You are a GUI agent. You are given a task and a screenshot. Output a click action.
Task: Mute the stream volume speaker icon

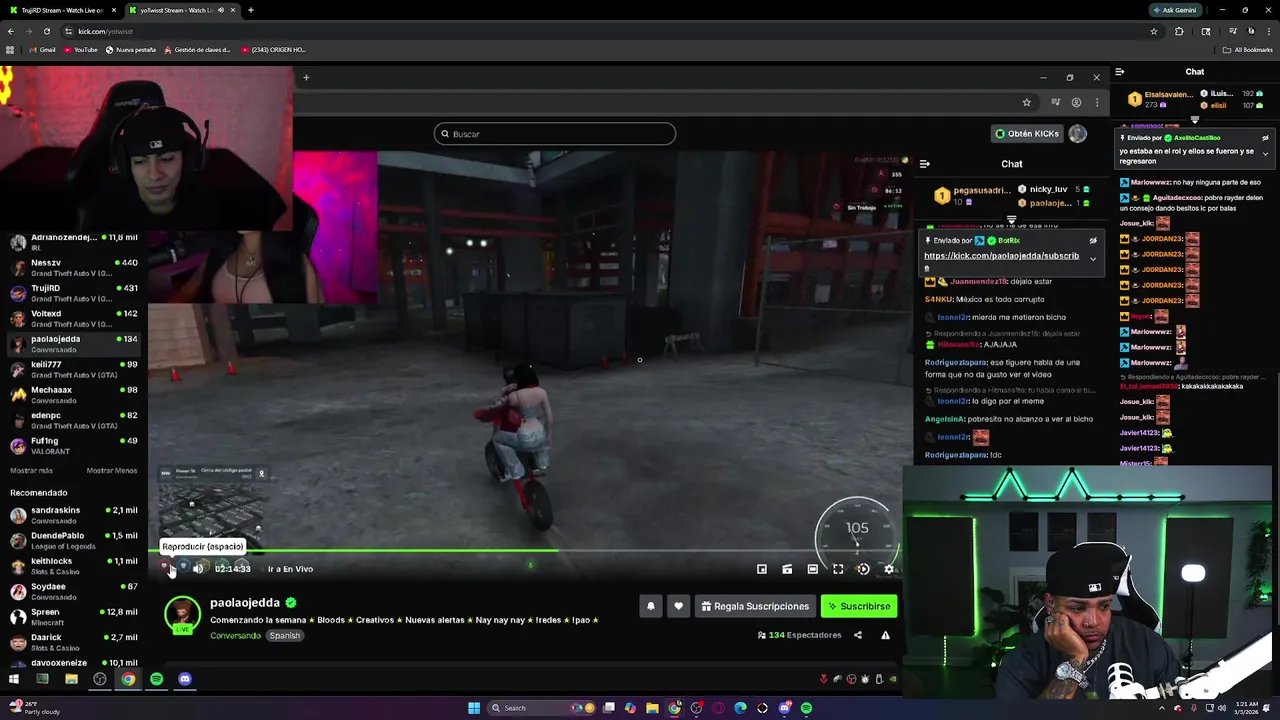(x=198, y=569)
